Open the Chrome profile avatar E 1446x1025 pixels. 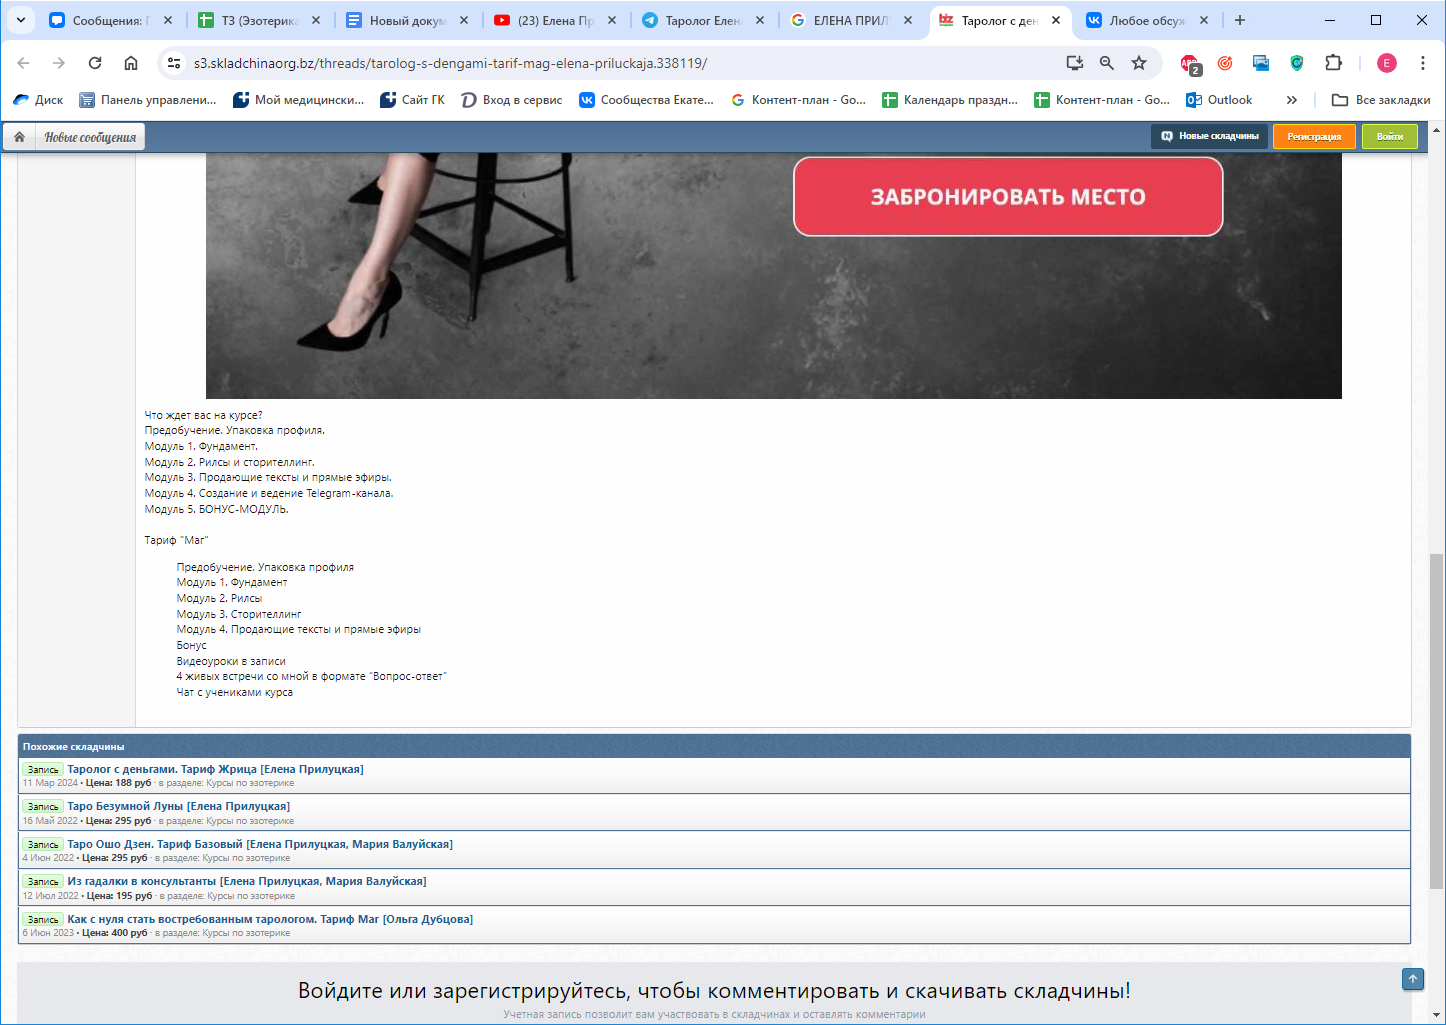coord(1387,63)
